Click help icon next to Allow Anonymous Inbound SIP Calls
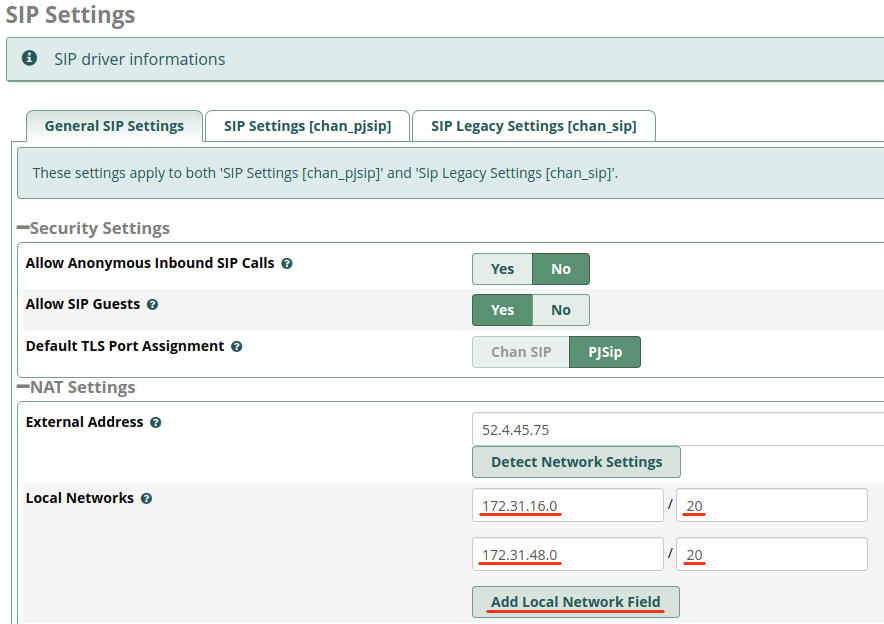The image size is (884, 624). click(287, 264)
